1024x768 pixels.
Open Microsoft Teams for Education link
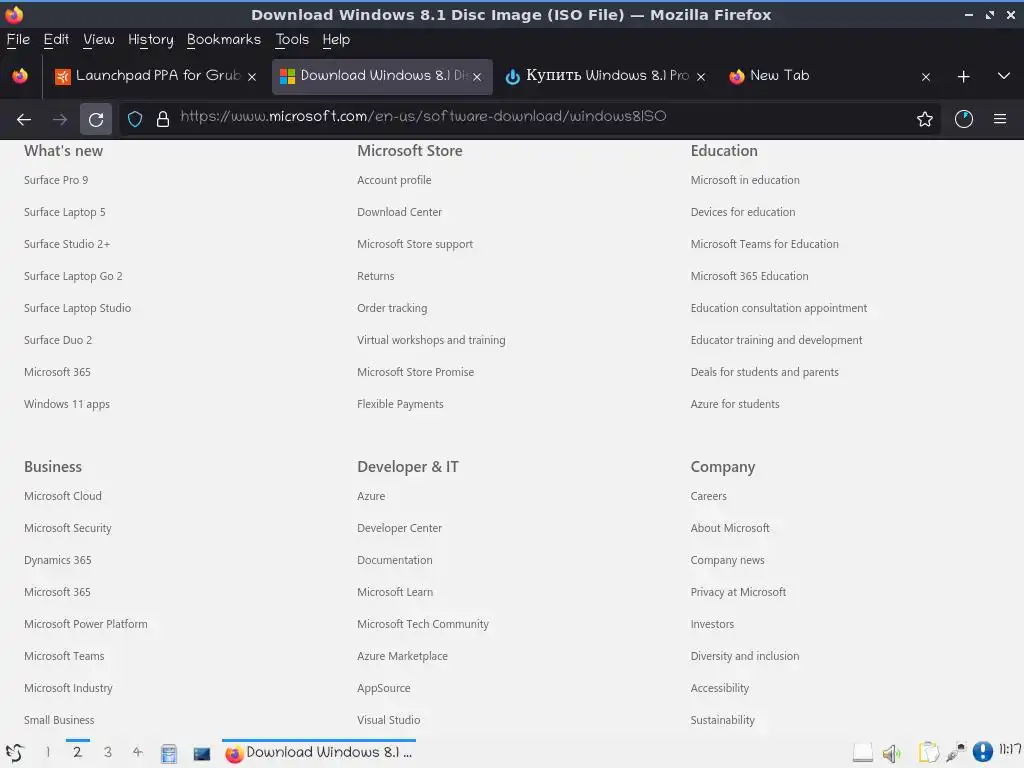765,244
